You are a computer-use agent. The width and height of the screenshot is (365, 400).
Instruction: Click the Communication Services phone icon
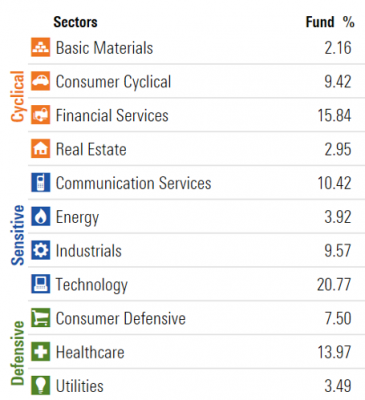click(x=41, y=183)
